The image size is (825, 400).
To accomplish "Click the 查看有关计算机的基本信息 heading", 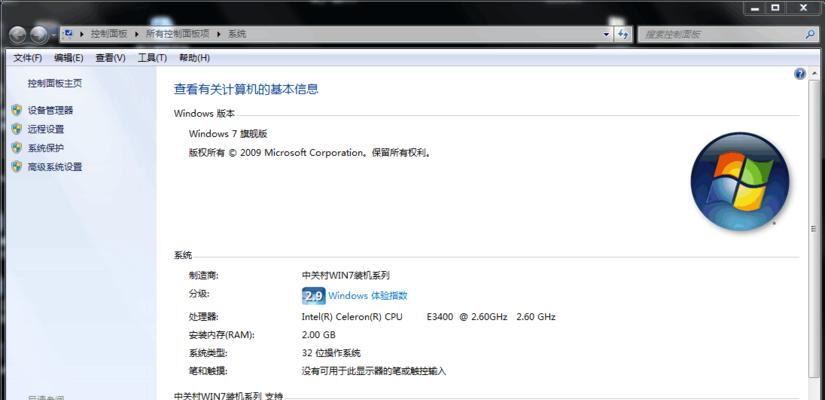I will click(x=246, y=89).
